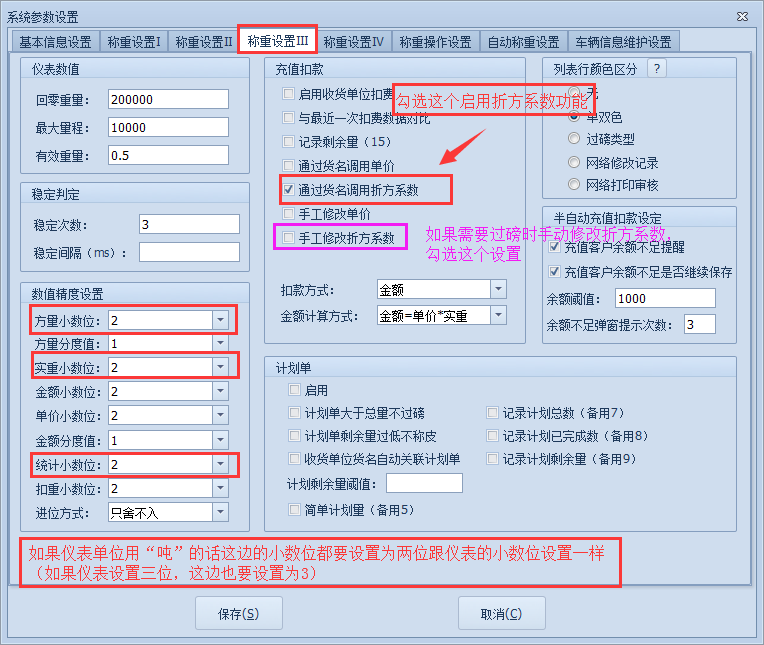Screen dimensions: 764x645
Task: Expand the 扣款方式 dropdown
Action: pos(498,289)
